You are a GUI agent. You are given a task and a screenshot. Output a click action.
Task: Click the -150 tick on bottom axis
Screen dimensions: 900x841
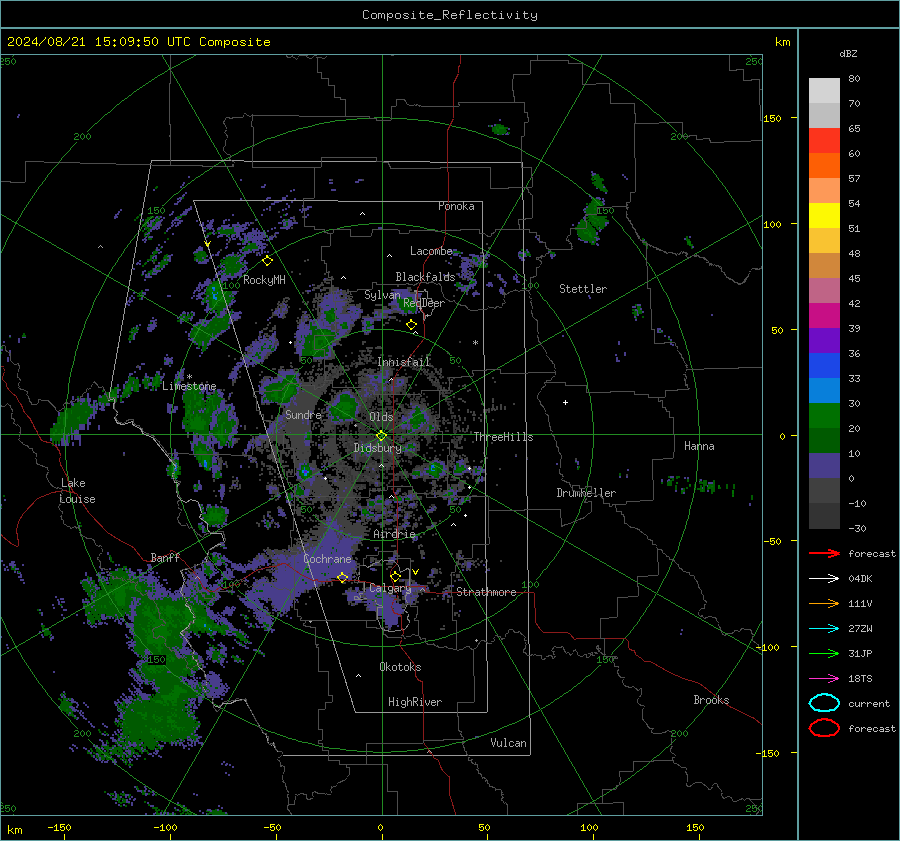pos(59,827)
